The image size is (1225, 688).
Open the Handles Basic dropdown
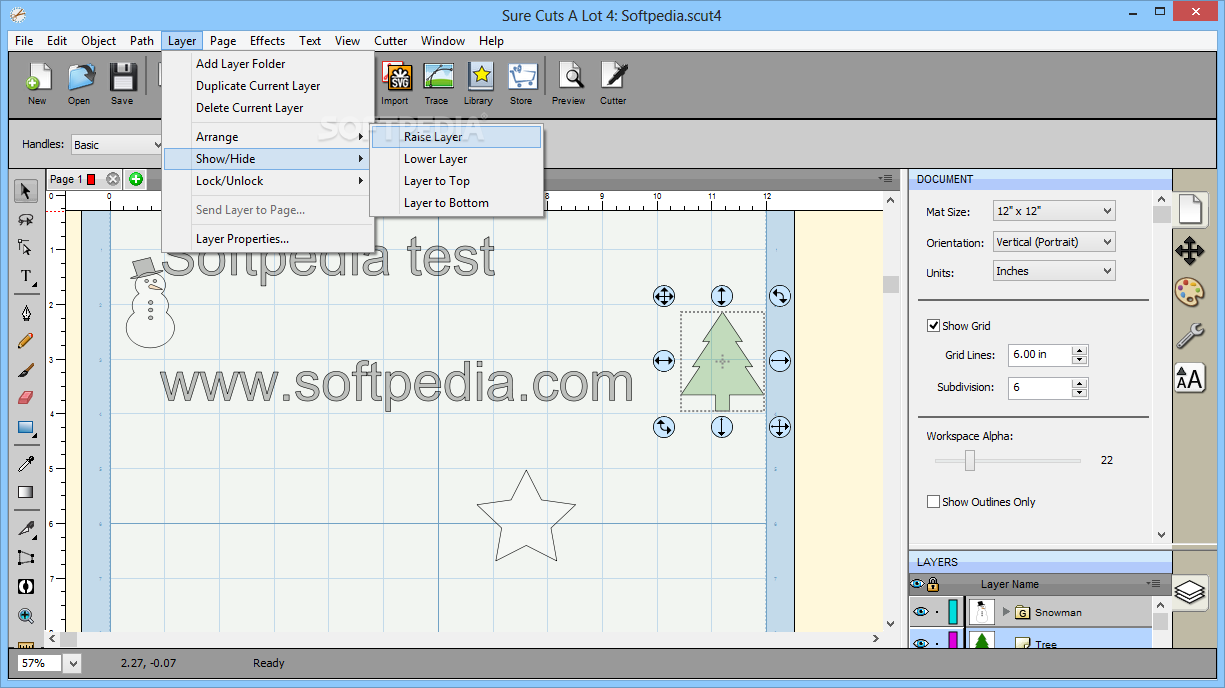[117, 145]
